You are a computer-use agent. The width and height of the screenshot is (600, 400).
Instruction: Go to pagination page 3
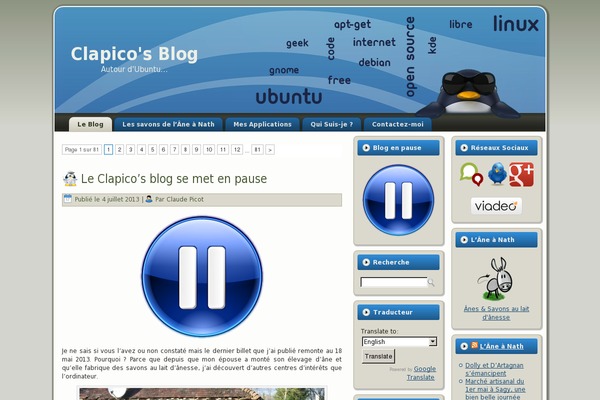tap(130, 150)
